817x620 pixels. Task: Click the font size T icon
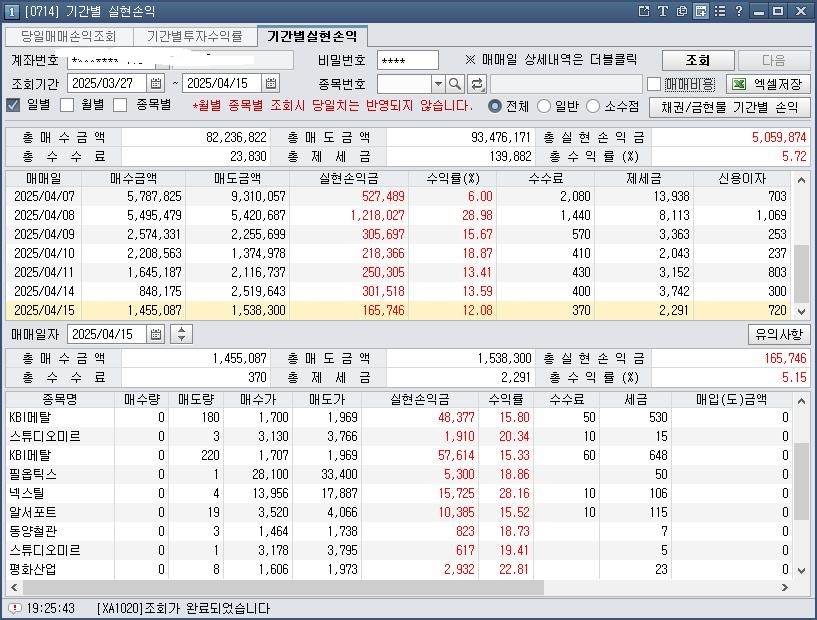pyautogui.click(x=662, y=11)
